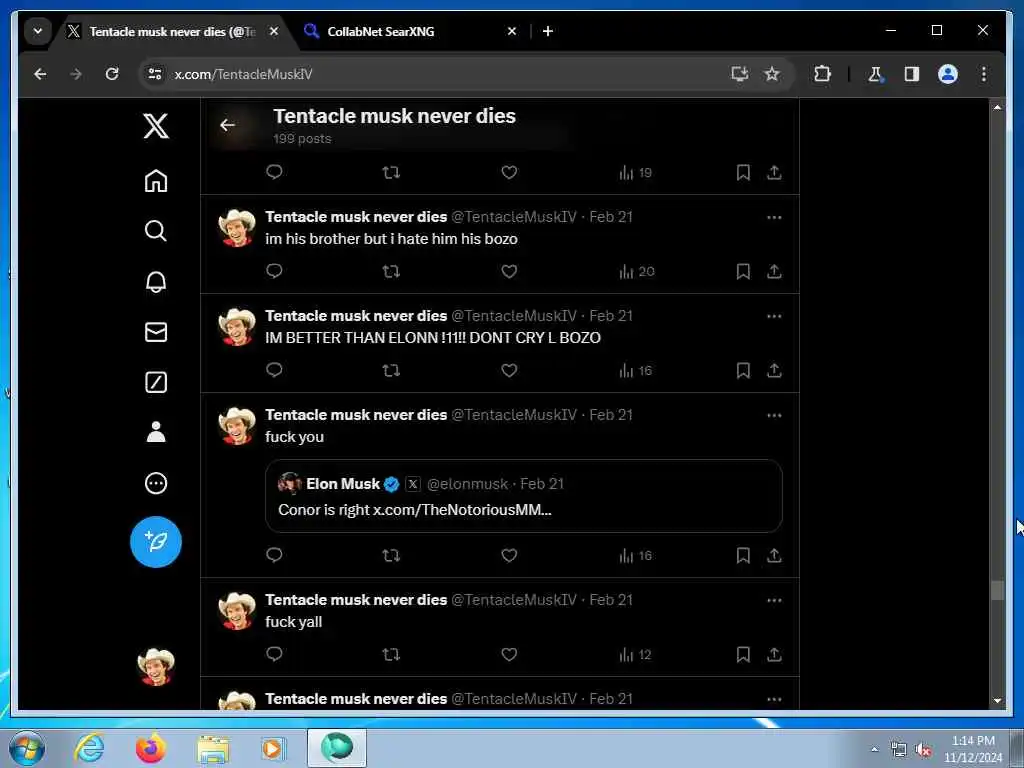Open Chrome profile avatar menu
The image size is (1024, 768).
point(948,74)
